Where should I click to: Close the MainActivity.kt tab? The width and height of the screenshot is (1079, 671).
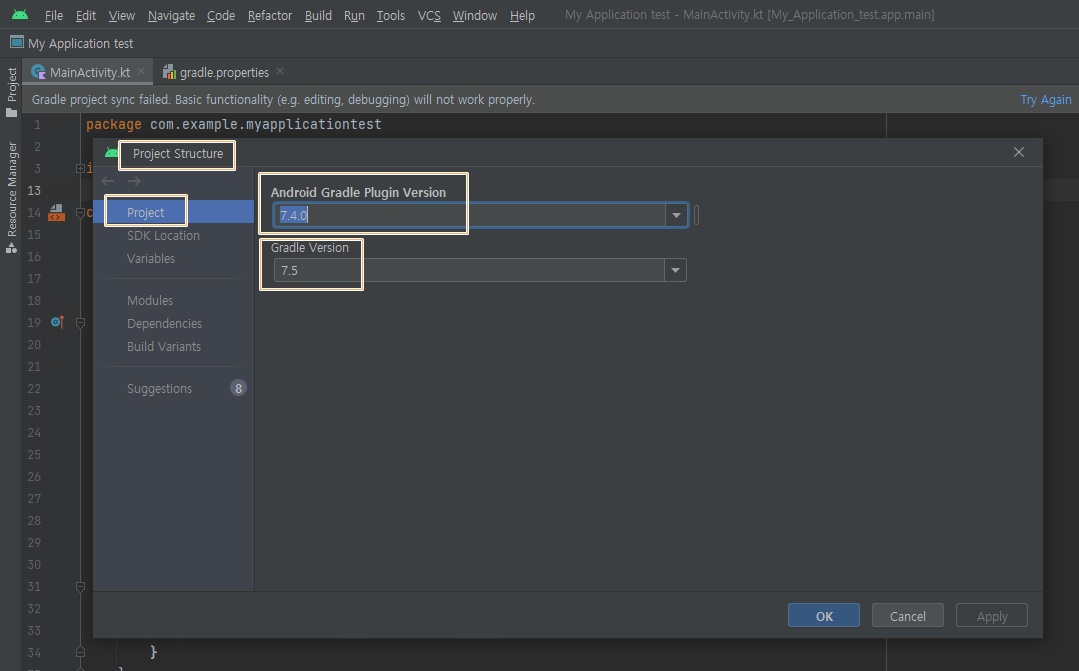coord(141,71)
